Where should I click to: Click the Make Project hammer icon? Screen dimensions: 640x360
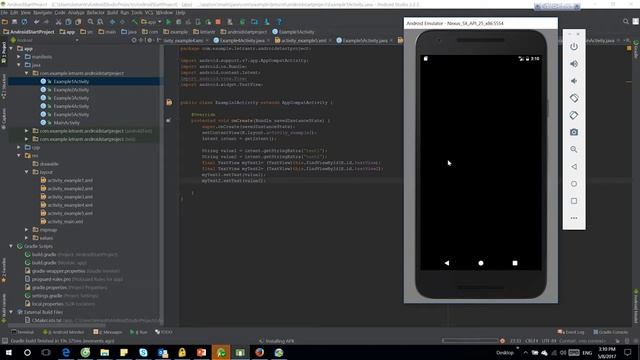[x=134, y=22]
